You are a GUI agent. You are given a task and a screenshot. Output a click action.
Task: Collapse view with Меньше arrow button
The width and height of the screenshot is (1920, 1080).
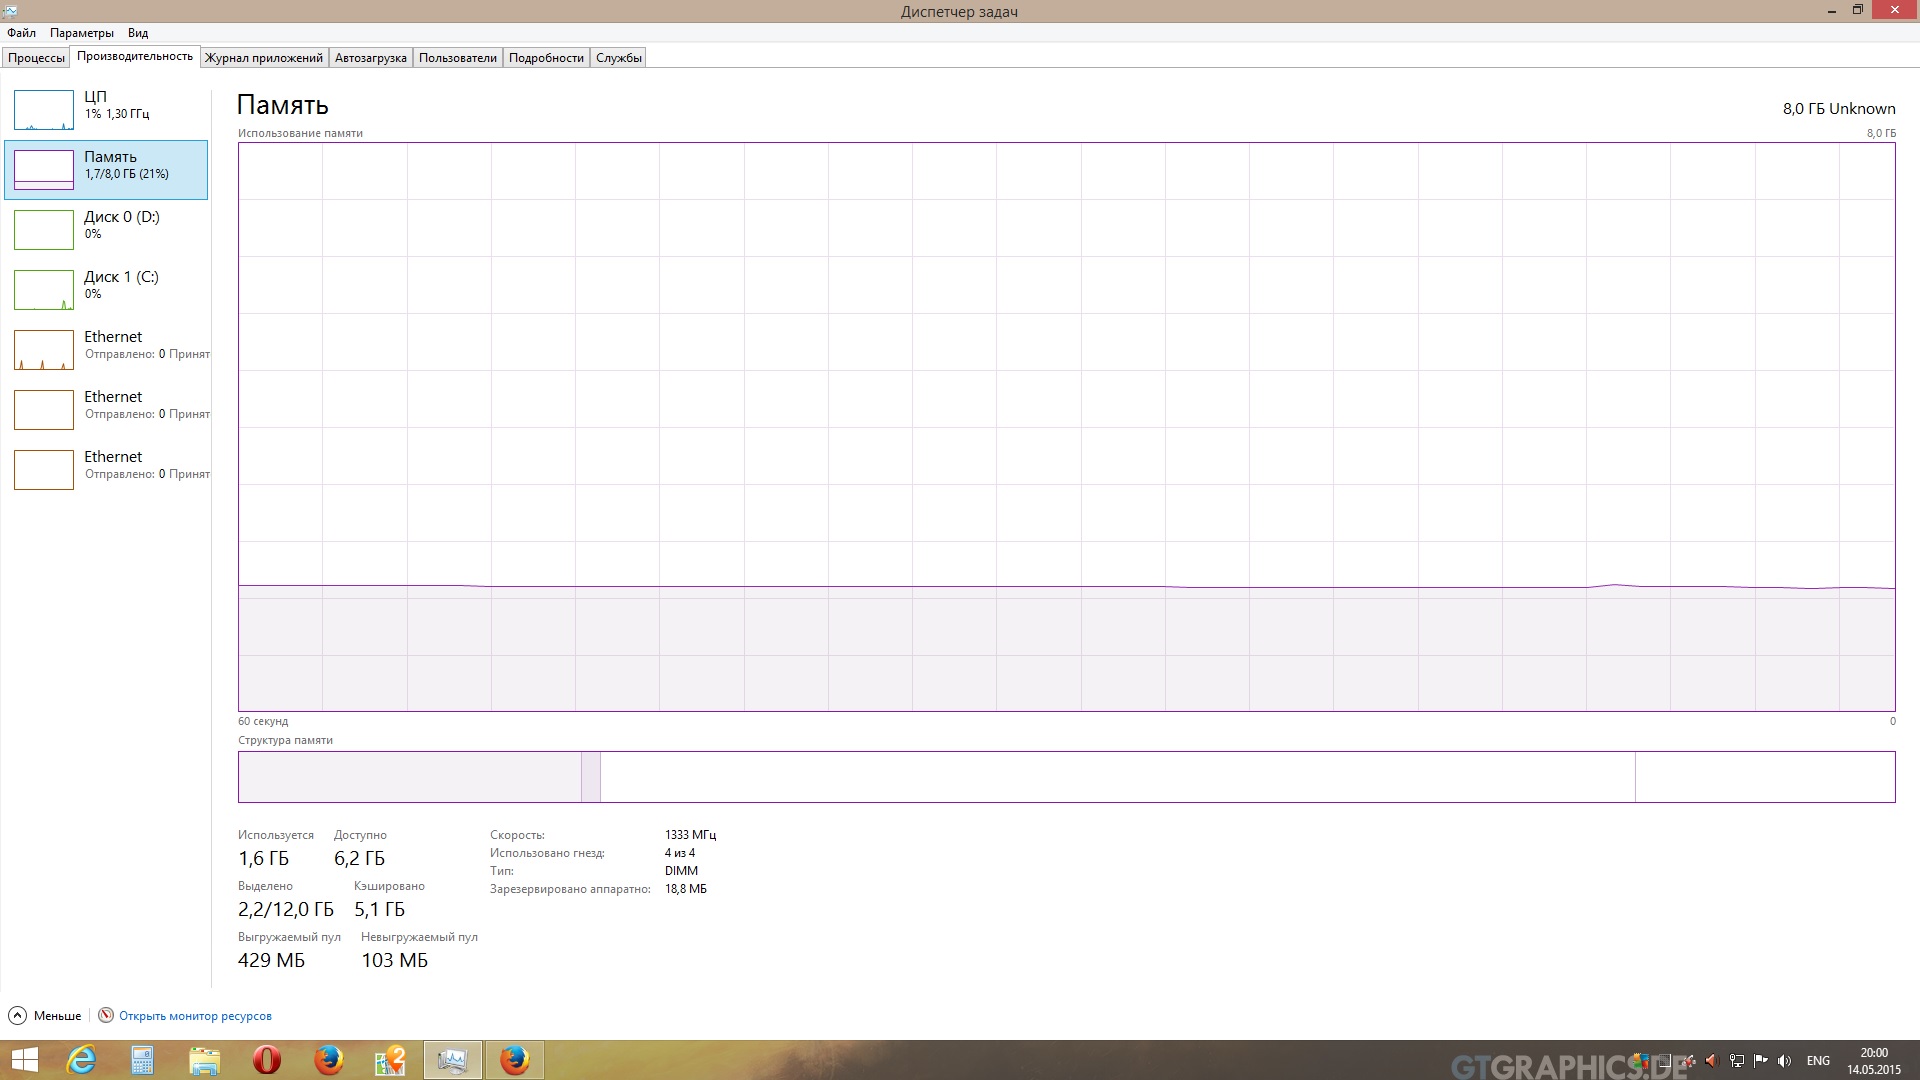point(17,1016)
